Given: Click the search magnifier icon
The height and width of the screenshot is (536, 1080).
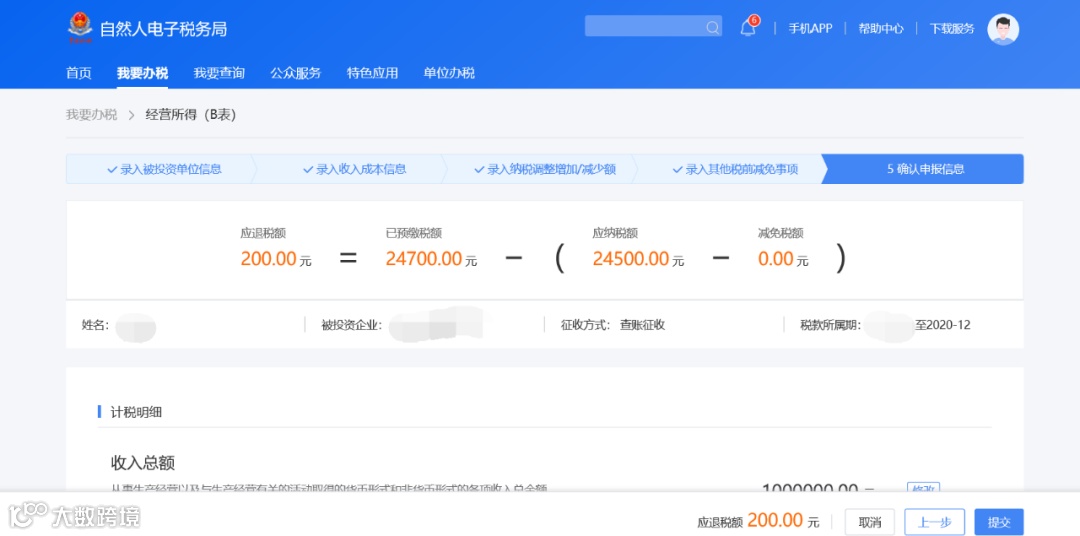Looking at the screenshot, I should point(712,28).
